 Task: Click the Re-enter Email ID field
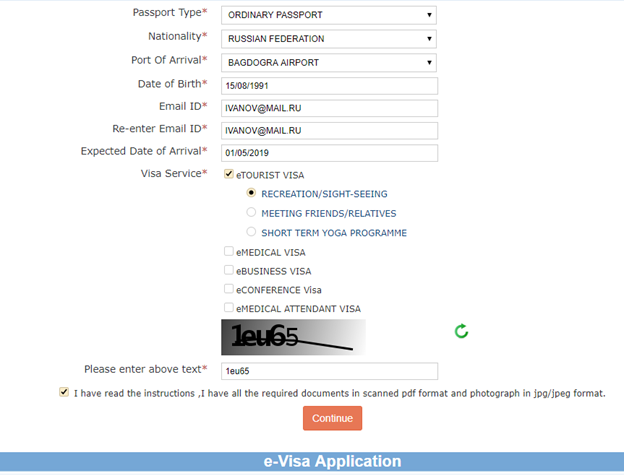330,130
